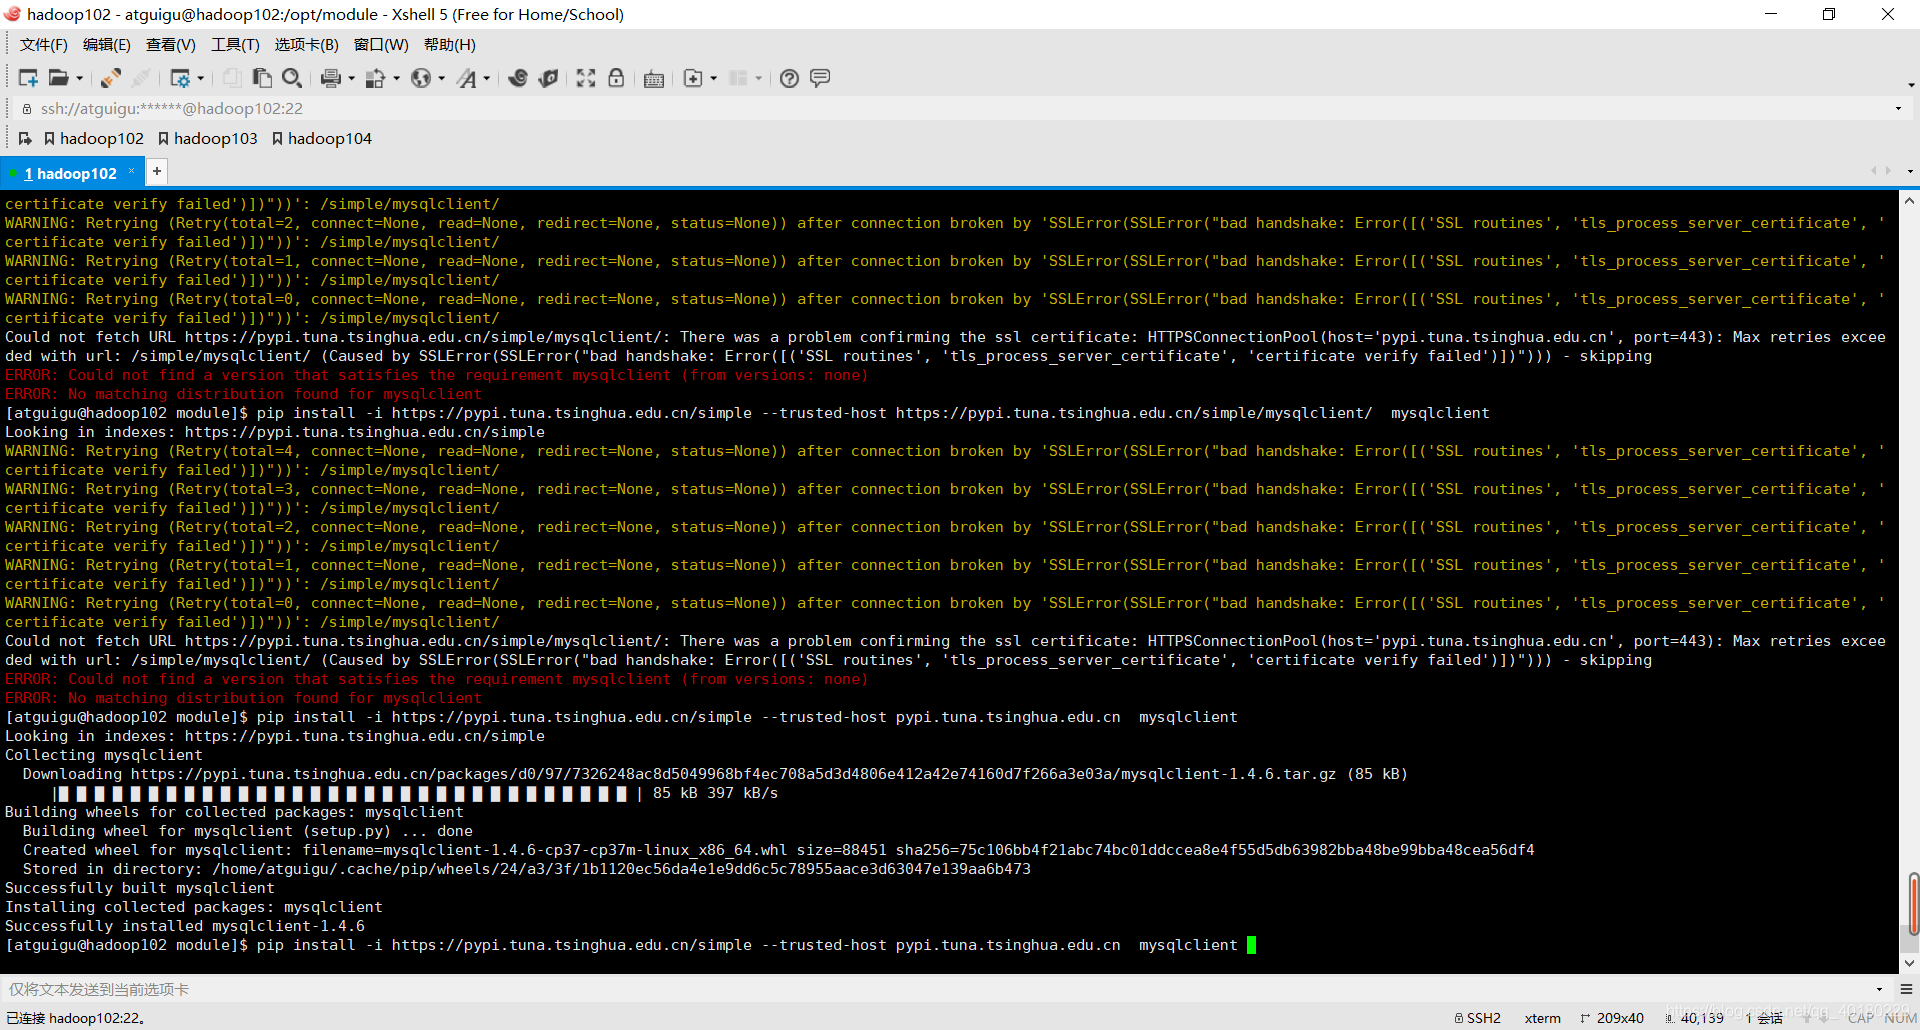Click terminal scrollbar down arrow
1920x1030 pixels.
(x=1909, y=963)
